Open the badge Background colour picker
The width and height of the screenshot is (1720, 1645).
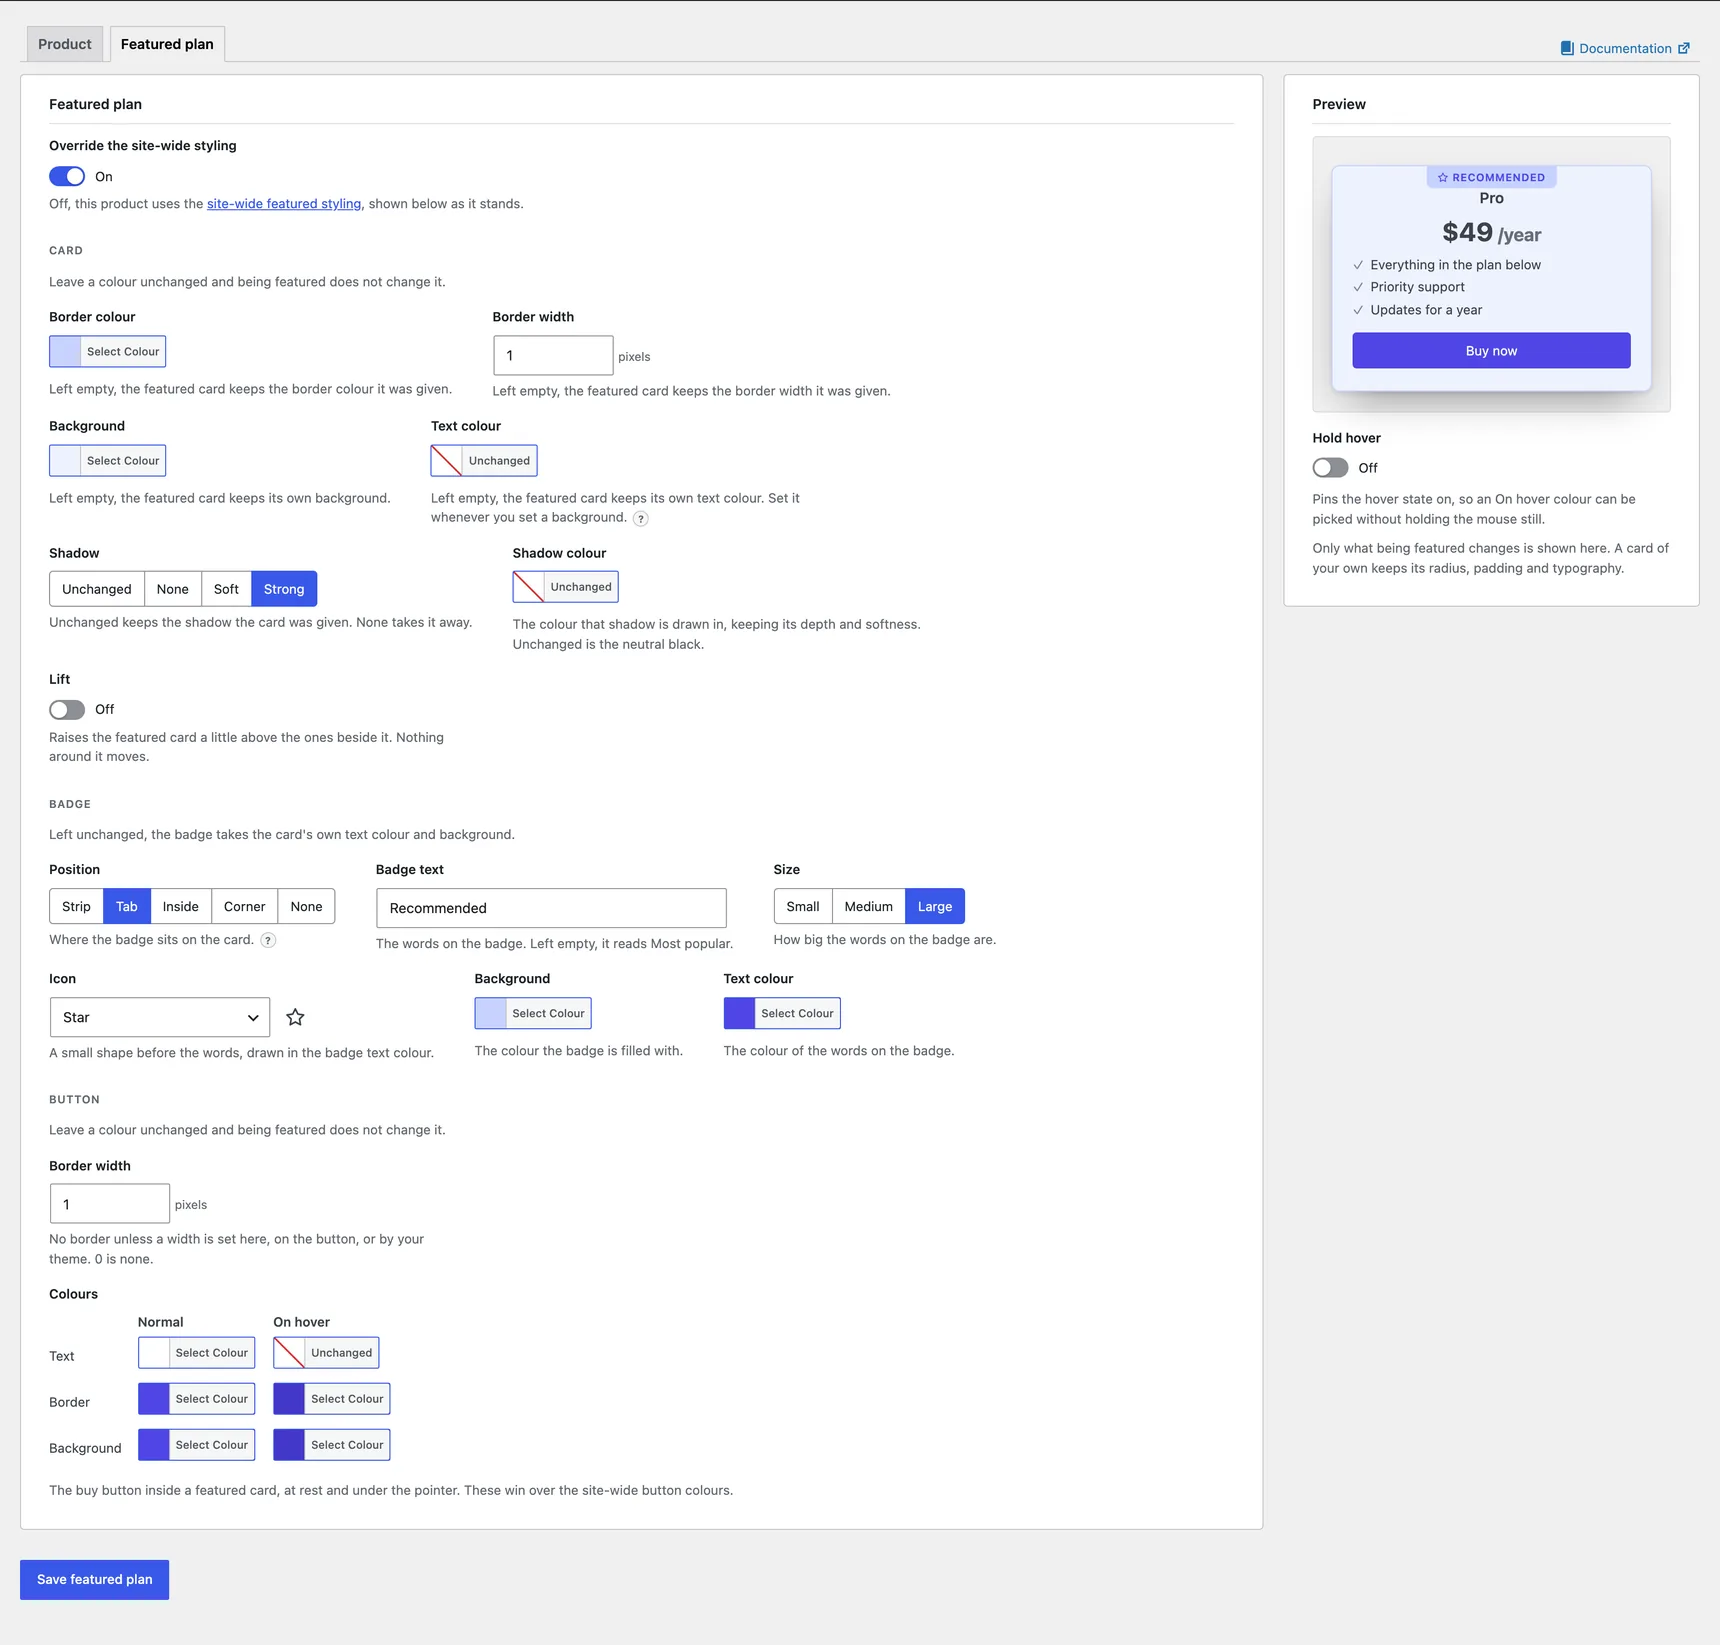click(x=533, y=1013)
